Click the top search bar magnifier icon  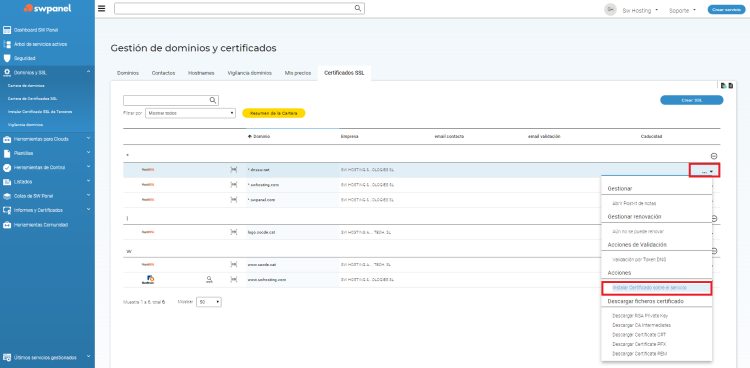[x=358, y=8]
